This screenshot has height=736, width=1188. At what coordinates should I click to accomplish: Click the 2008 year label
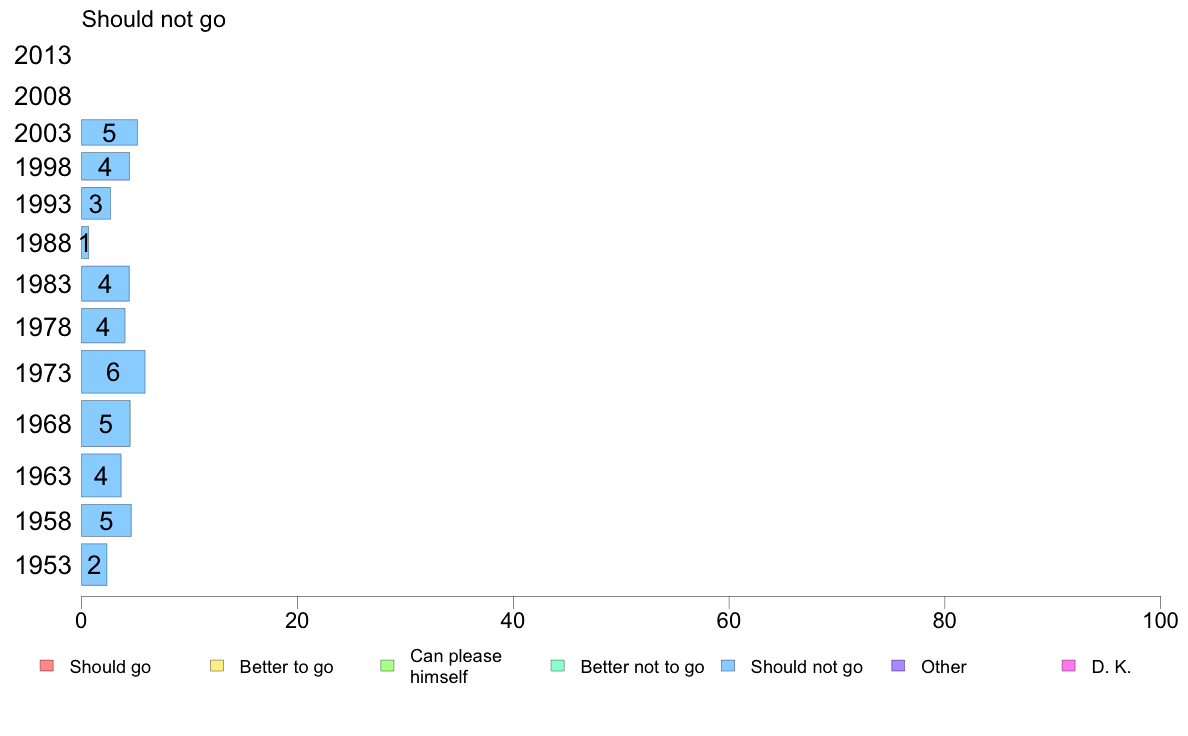point(42,96)
